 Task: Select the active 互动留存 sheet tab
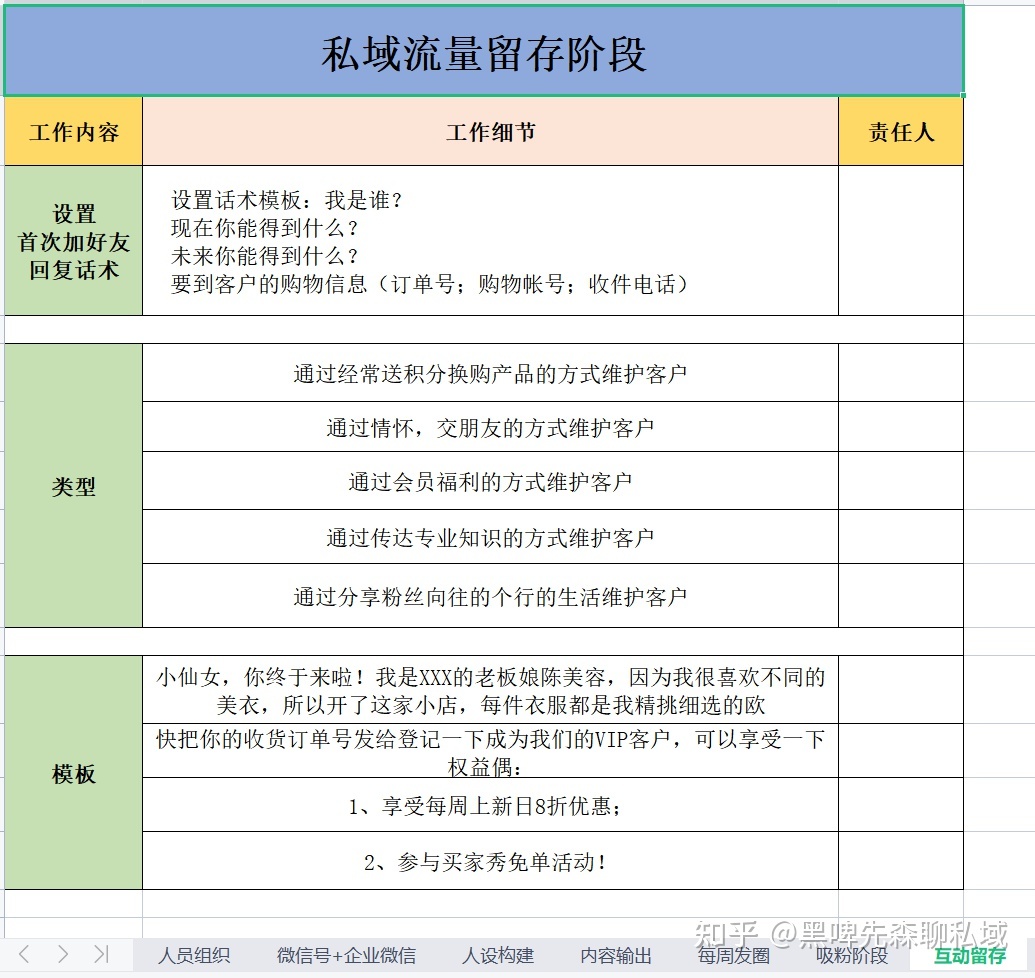point(970,955)
